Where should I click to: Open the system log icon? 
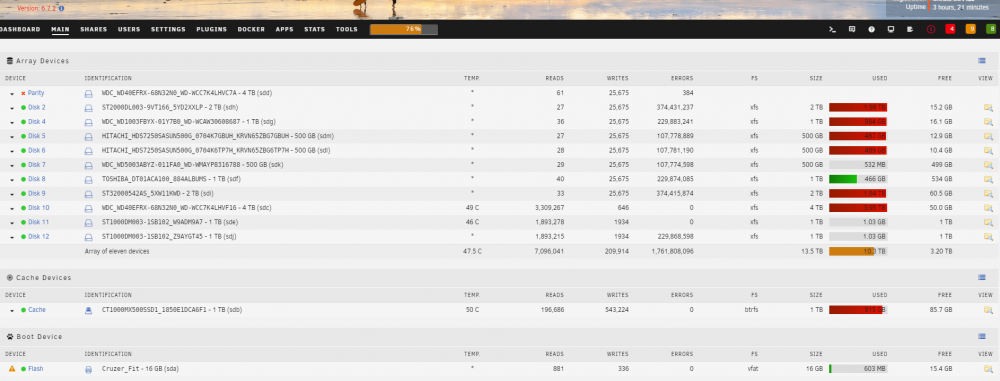[910, 29]
